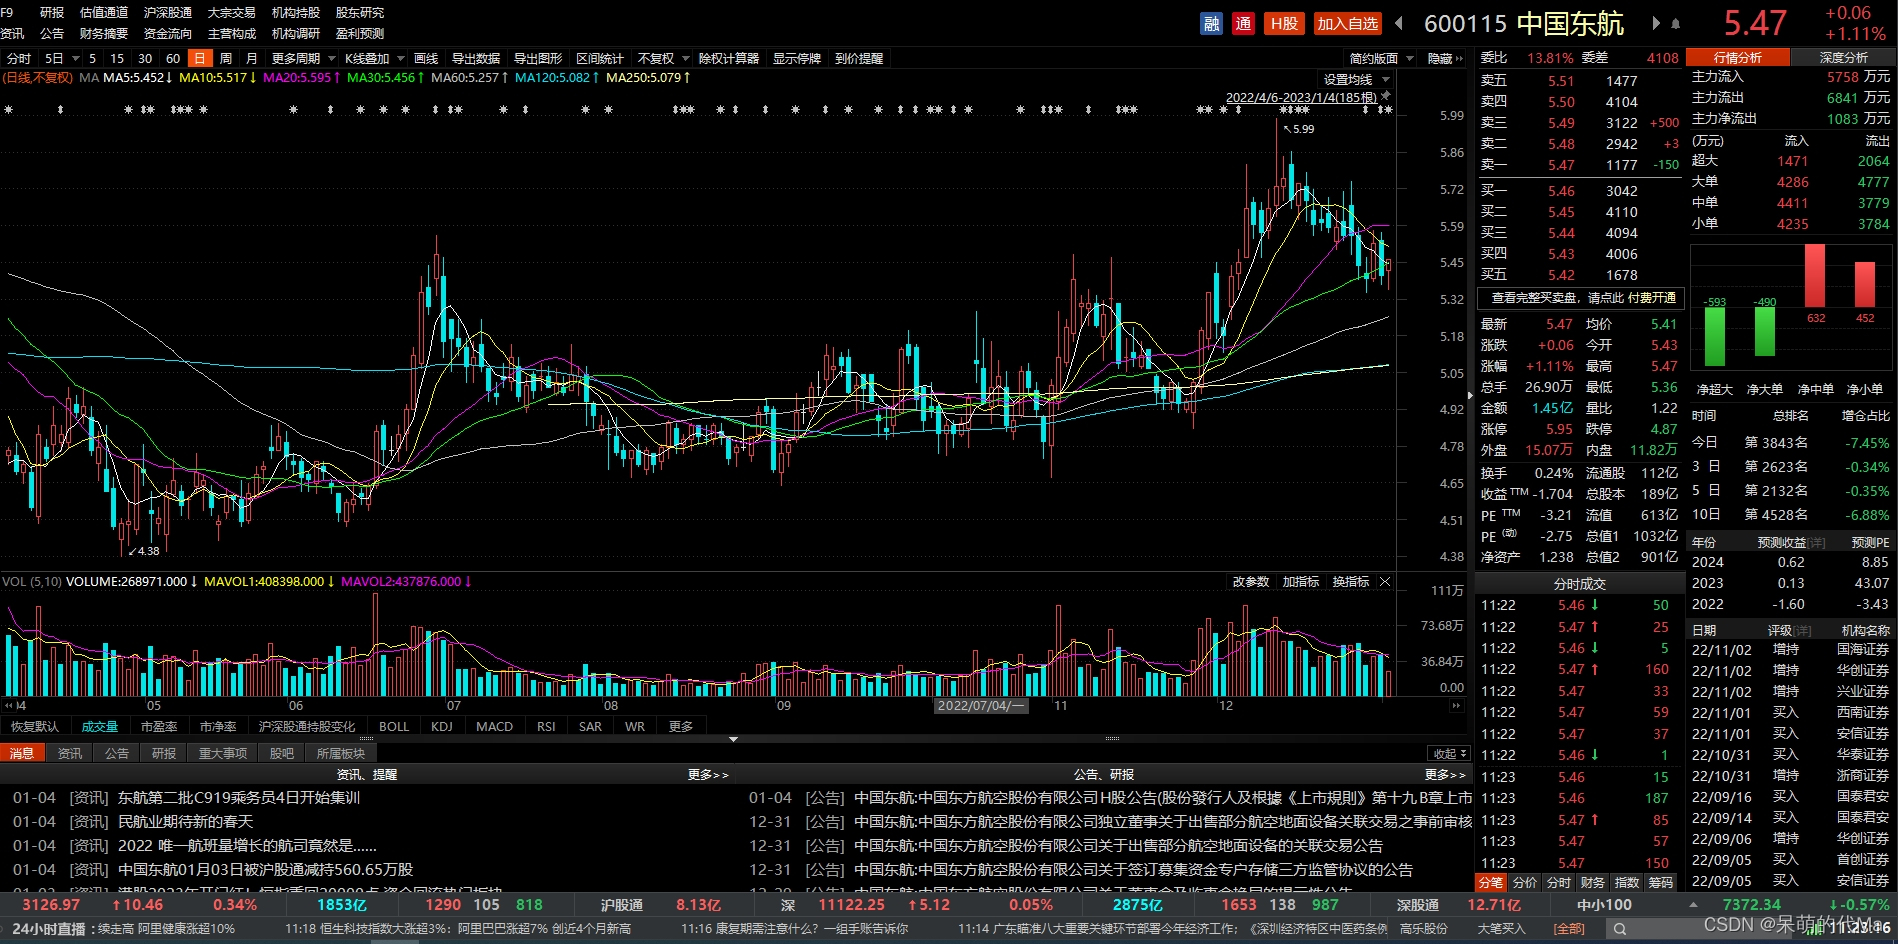Collapse side panel with 隐藏
The width and height of the screenshot is (1898, 944).
click(1445, 58)
